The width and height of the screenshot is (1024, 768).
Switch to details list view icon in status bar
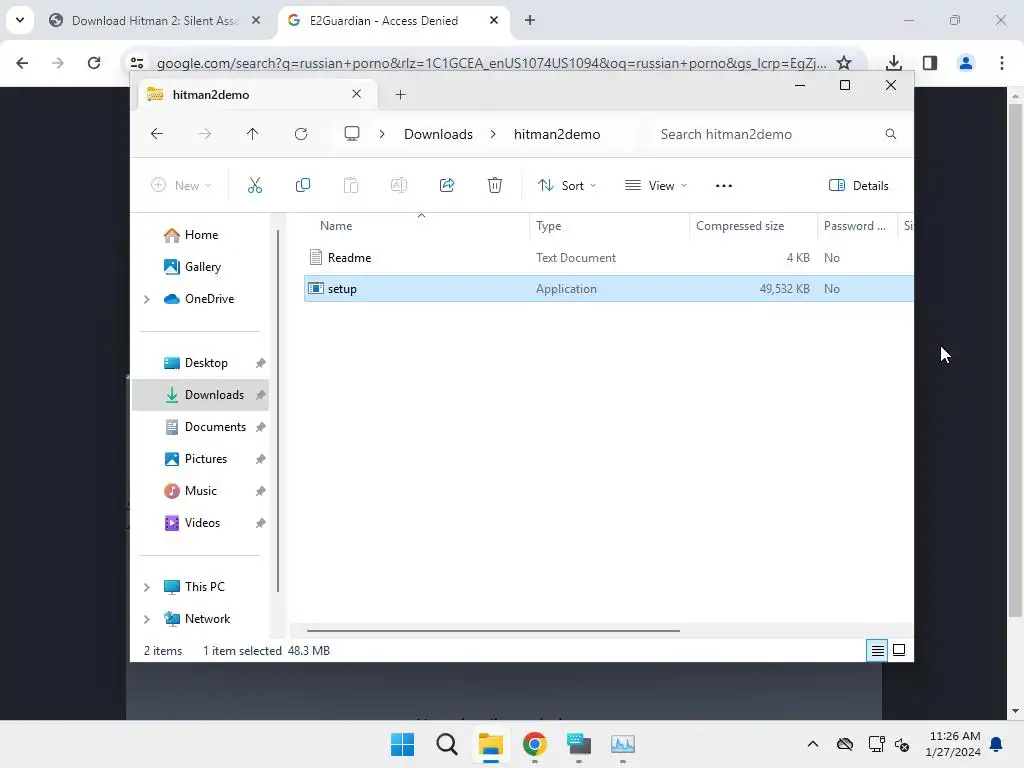pos(877,650)
